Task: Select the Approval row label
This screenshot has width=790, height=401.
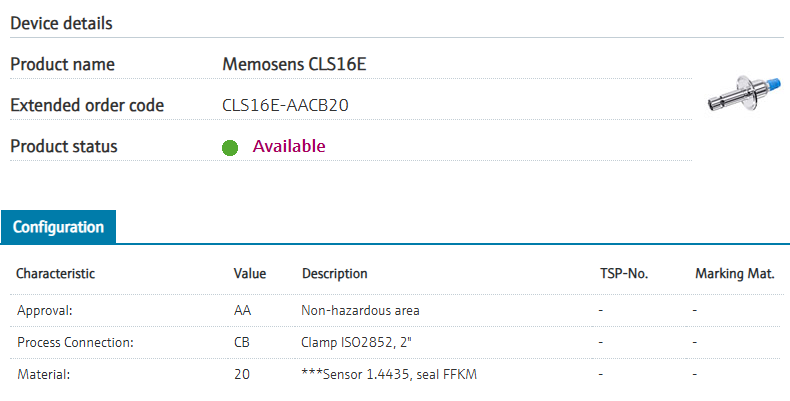Action: coord(45,310)
